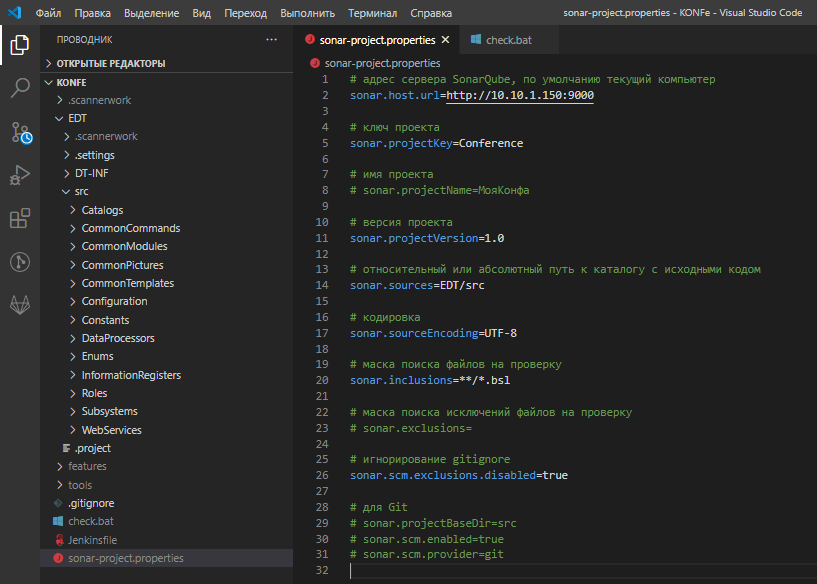
Task: Open the Explorer view in activity bar
Action: pos(20,44)
